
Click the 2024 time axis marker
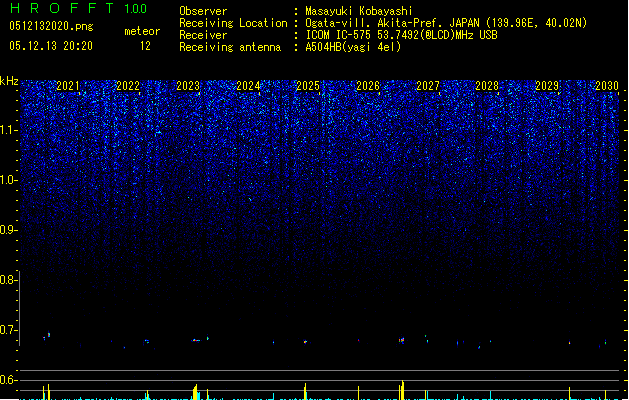pos(248,85)
